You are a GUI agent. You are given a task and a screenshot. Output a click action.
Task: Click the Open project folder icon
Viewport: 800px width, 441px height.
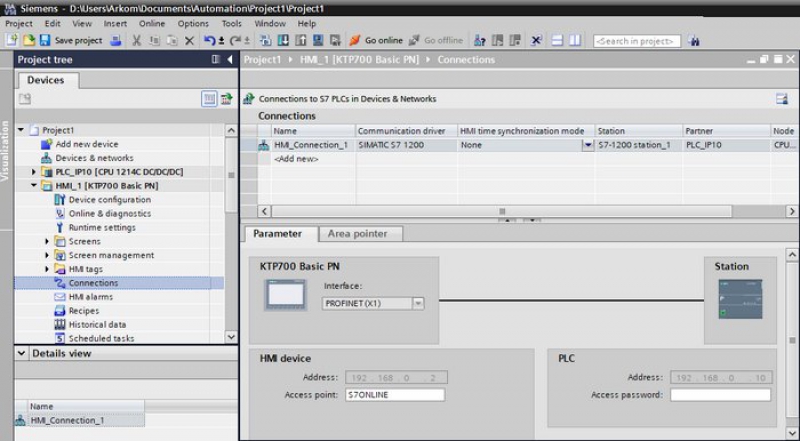(x=29, y=40)
